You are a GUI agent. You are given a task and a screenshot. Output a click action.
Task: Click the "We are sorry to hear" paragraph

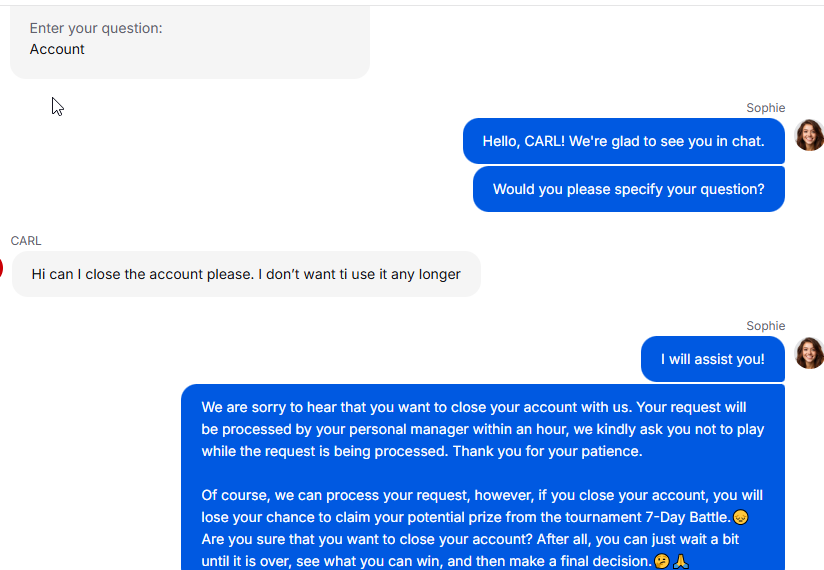(x=482, y=429)
